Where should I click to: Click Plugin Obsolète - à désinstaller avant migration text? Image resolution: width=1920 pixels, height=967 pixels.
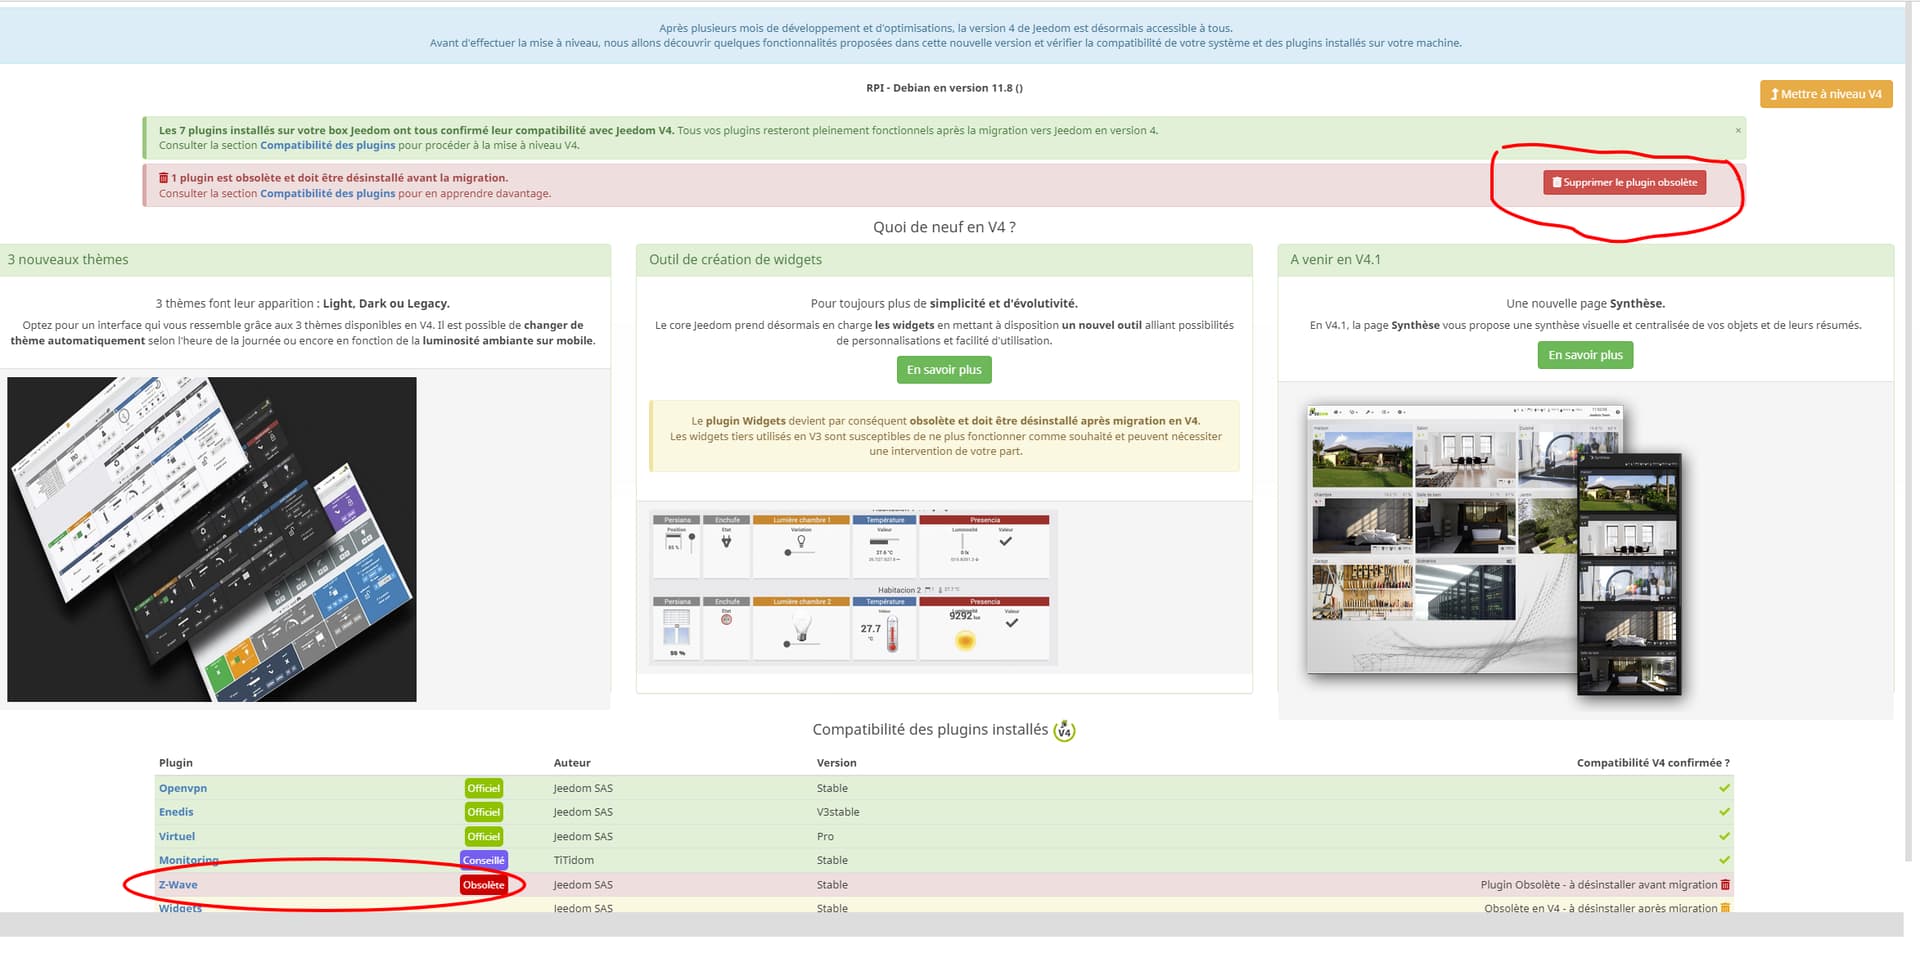pos(1599,885)
